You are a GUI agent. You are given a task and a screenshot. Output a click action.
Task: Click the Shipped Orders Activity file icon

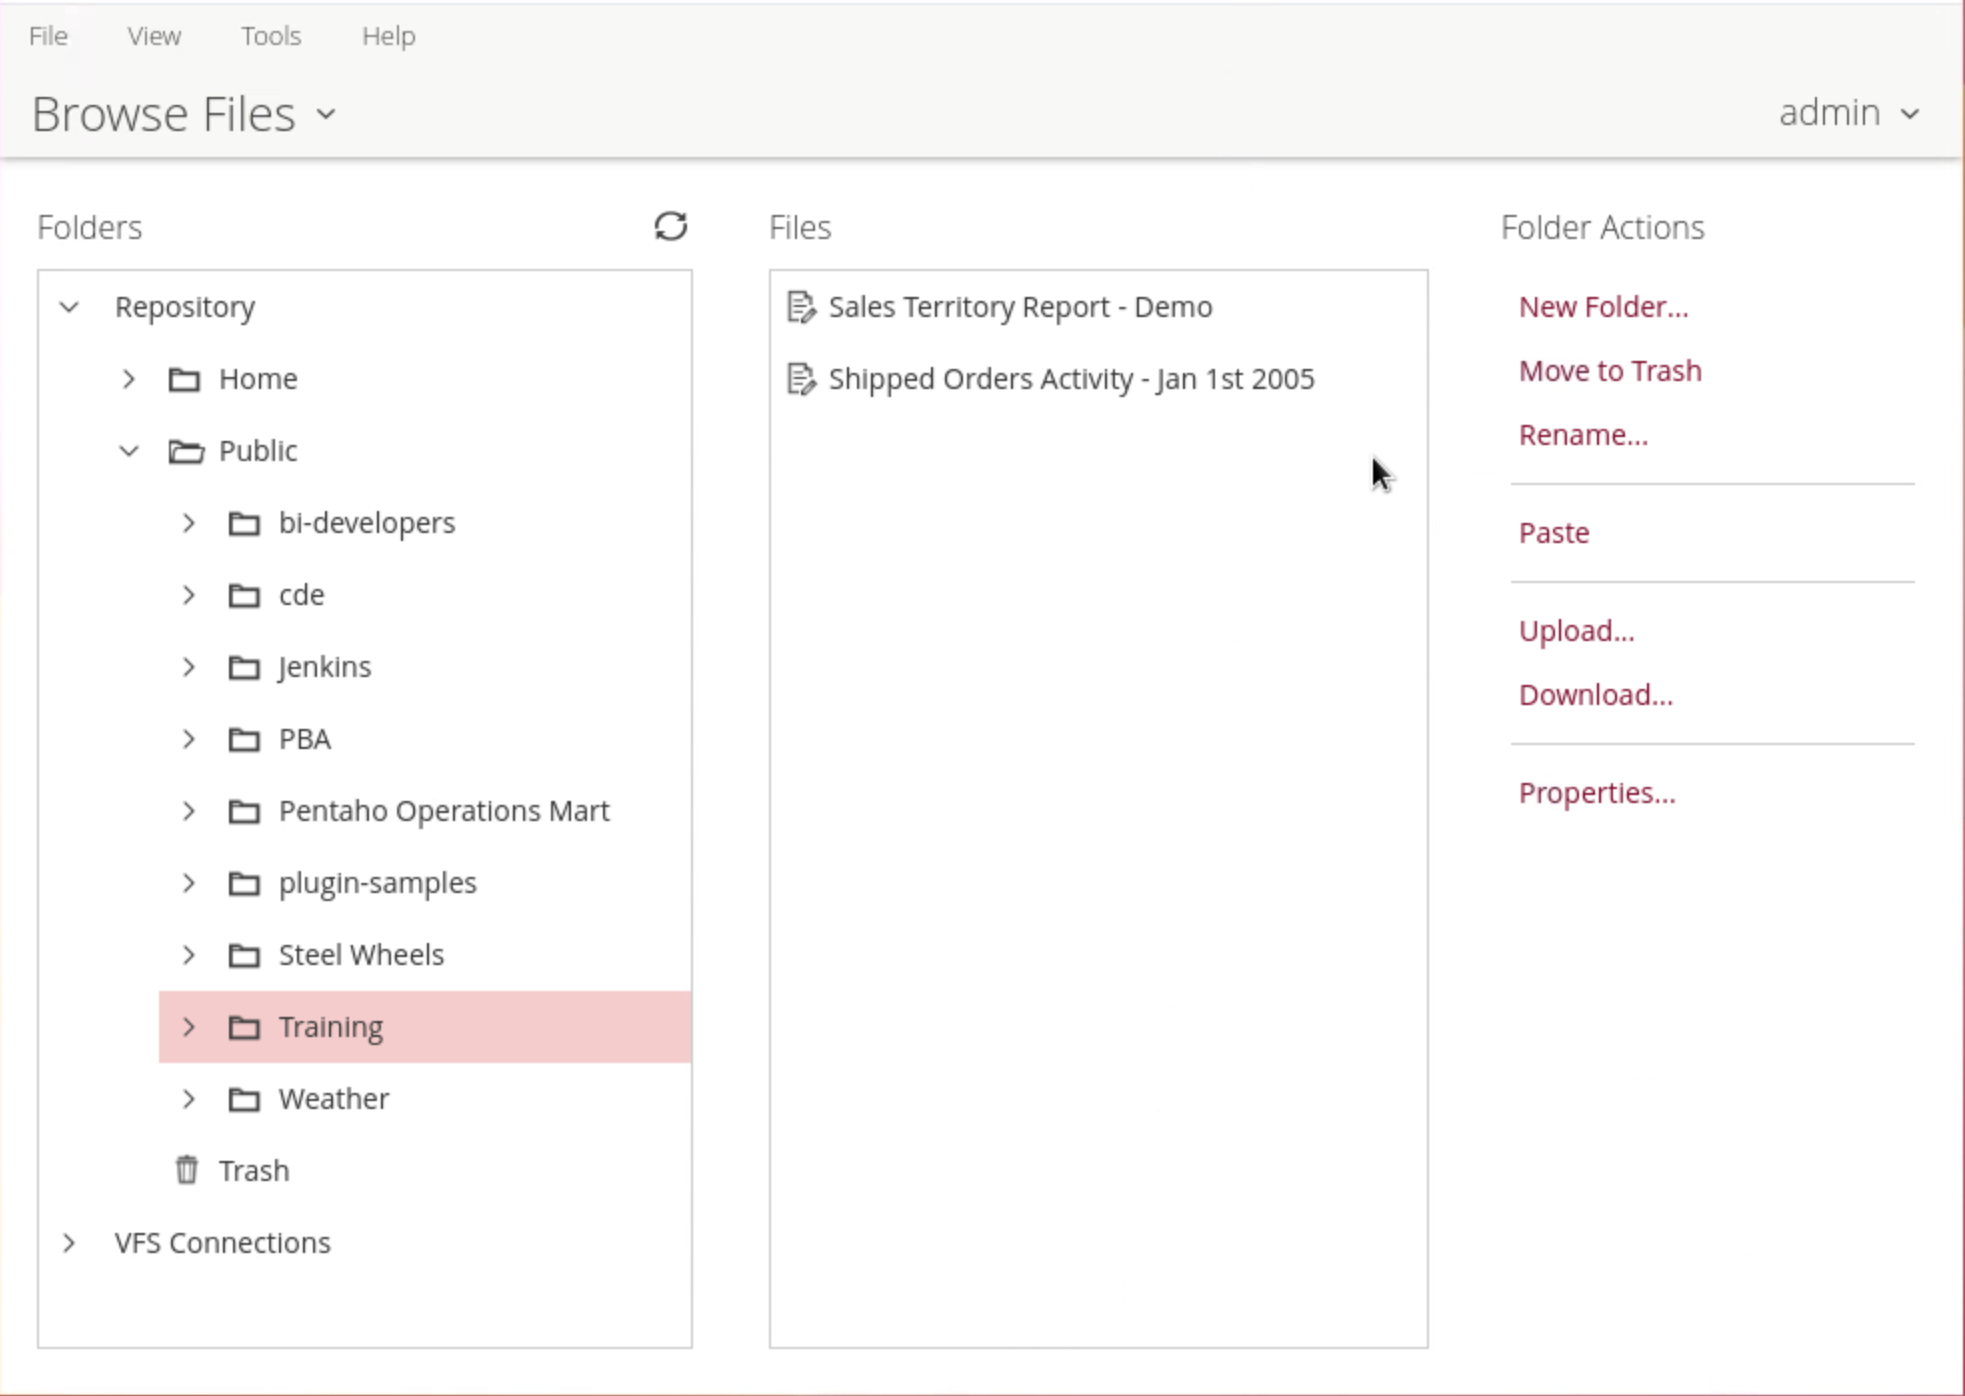(x=801, y=379)
